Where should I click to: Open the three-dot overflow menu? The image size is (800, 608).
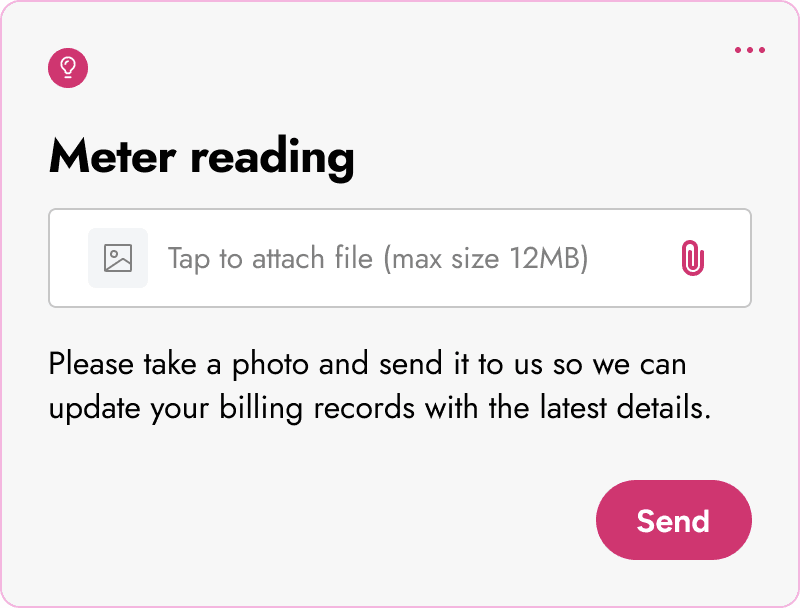coord(749,49)
